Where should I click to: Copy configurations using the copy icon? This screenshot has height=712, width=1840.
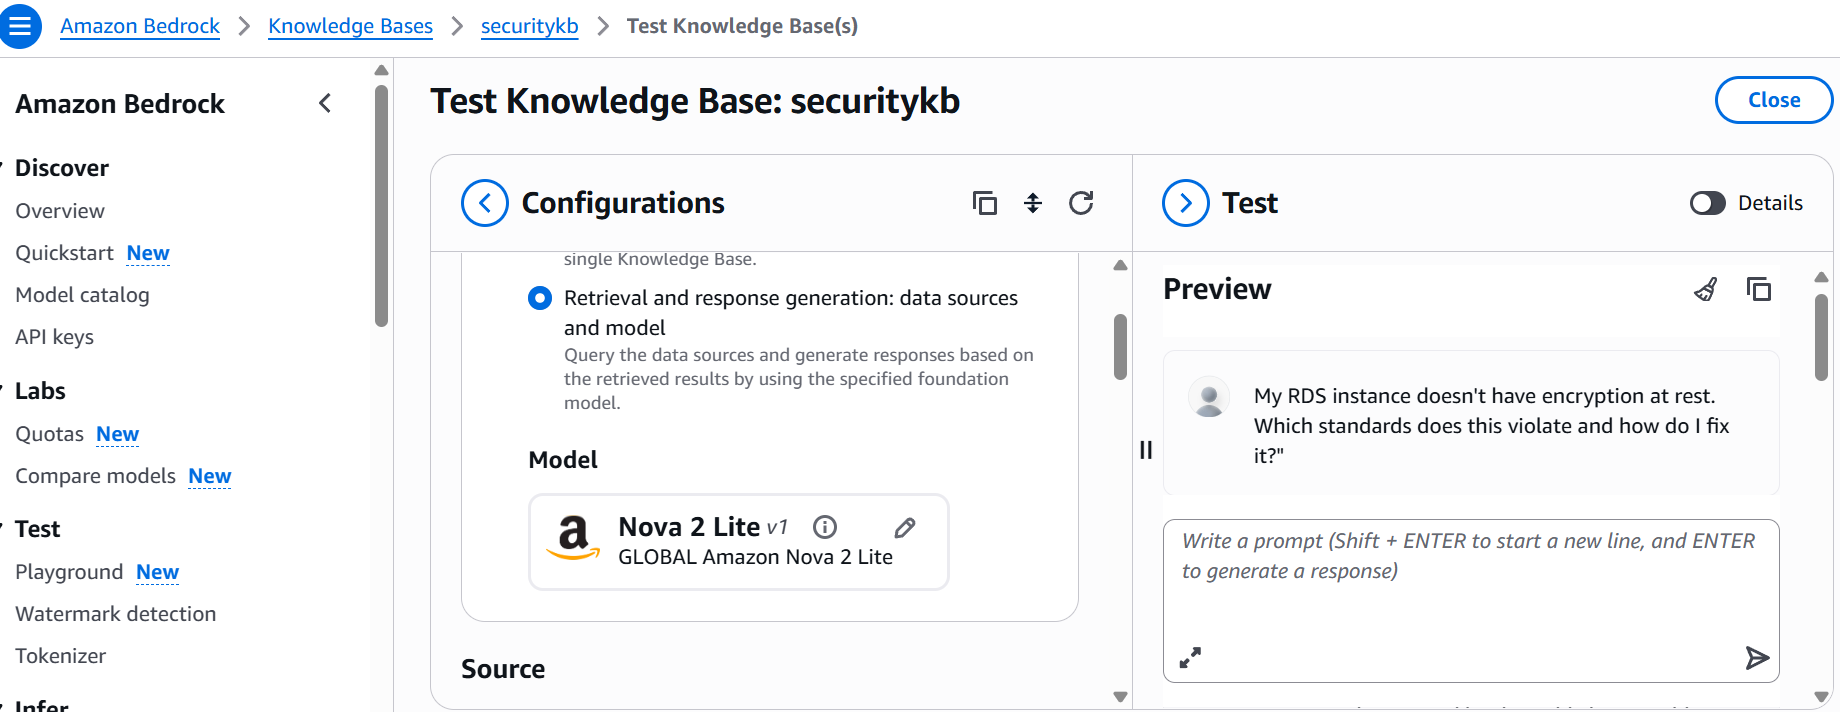coord(985,203)
